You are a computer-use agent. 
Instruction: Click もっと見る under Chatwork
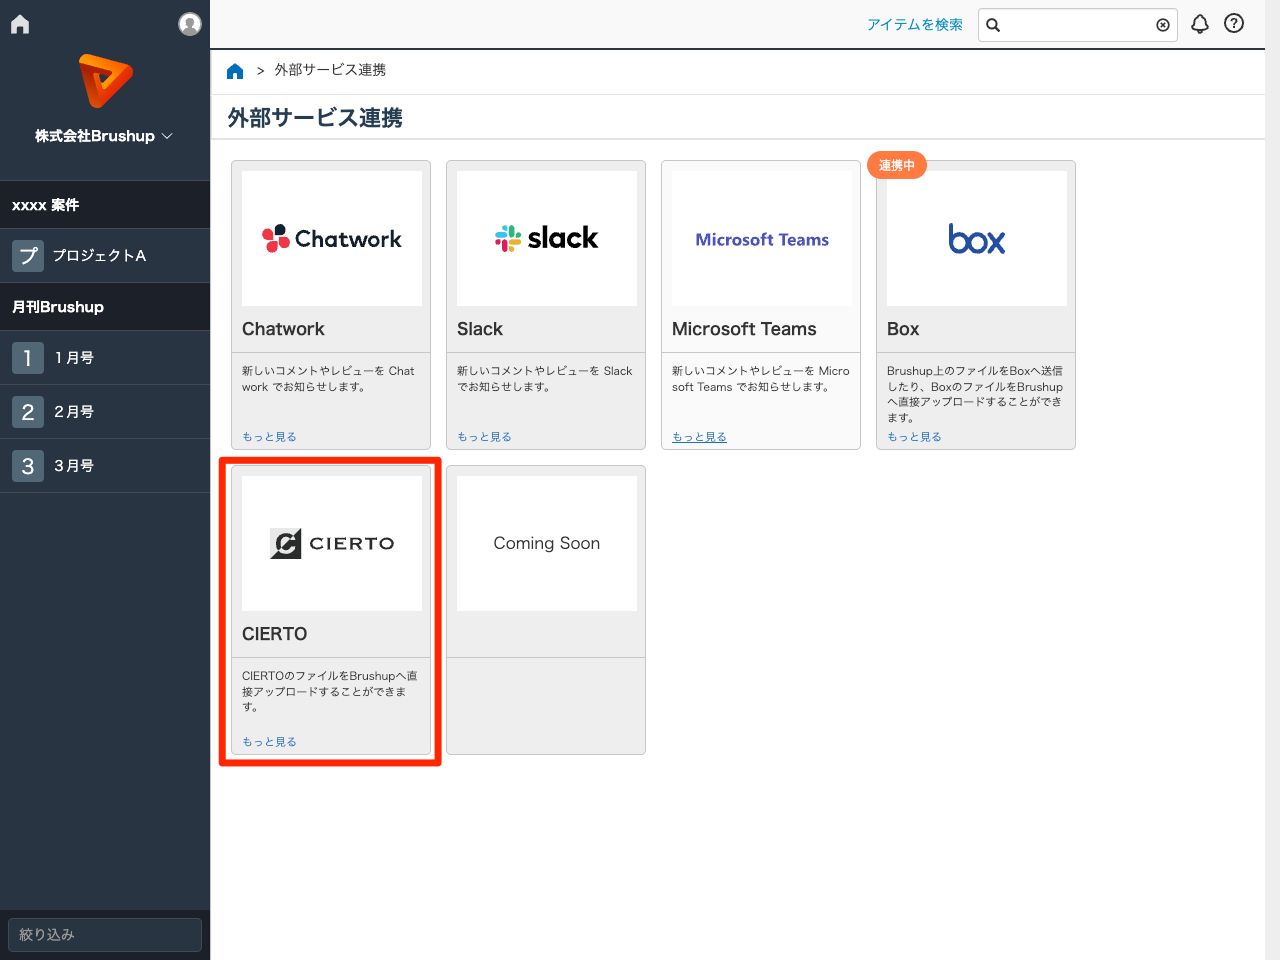click(x=269, y=437)
